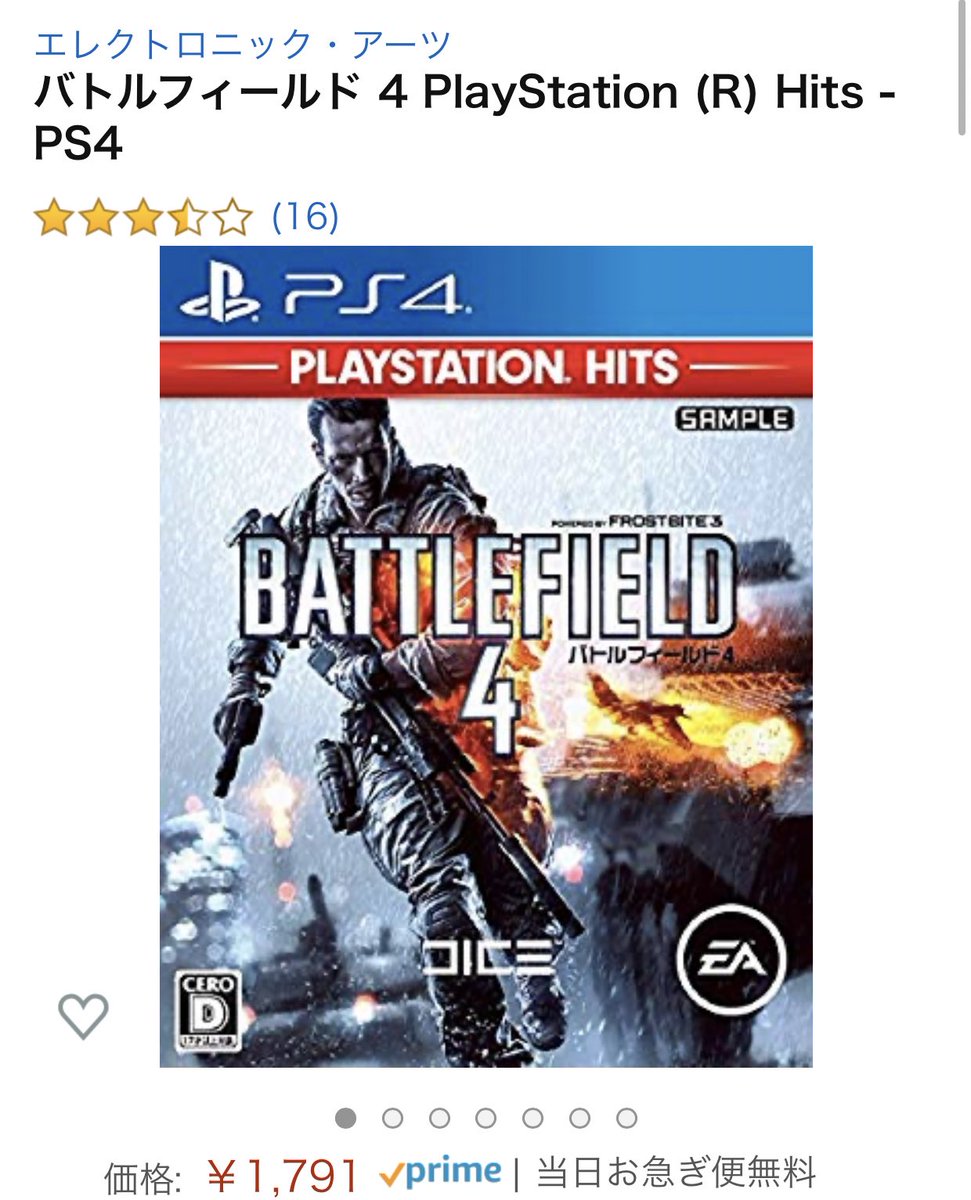The width and height of the screenshot is (971, 1200).
Task: Select the sixth image pagination dot
Action: click(580, 1117)
